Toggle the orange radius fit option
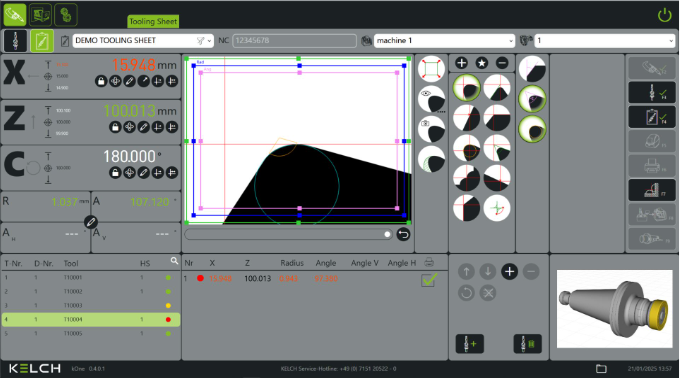 [532, 129]
